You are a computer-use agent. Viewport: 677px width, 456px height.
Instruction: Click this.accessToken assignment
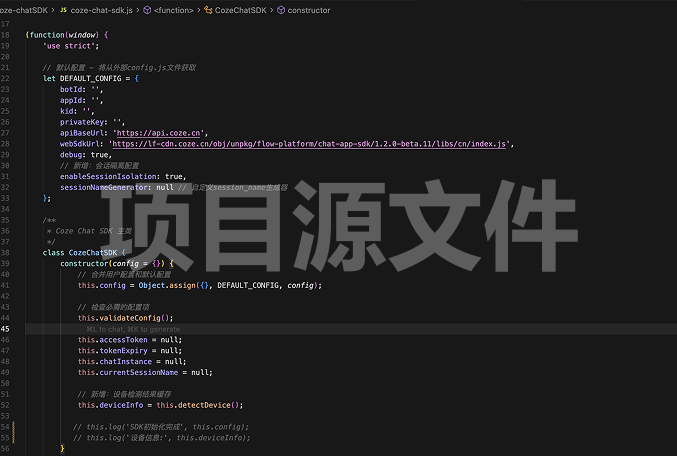130,340
